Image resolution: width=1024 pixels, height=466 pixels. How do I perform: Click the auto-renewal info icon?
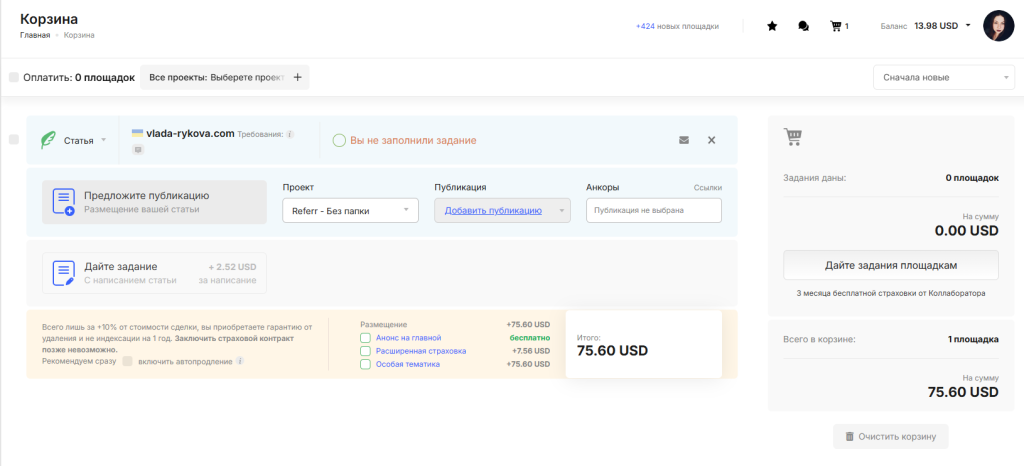(x=240, y=361)
